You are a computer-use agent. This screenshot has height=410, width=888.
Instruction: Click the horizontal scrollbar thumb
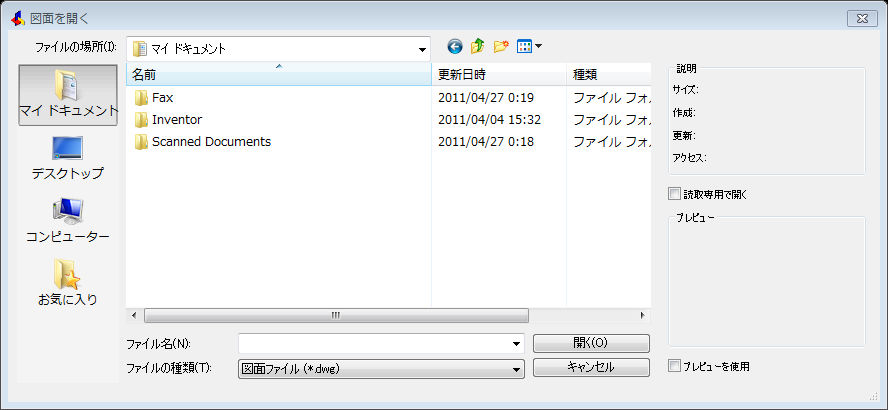pos(336,315)
